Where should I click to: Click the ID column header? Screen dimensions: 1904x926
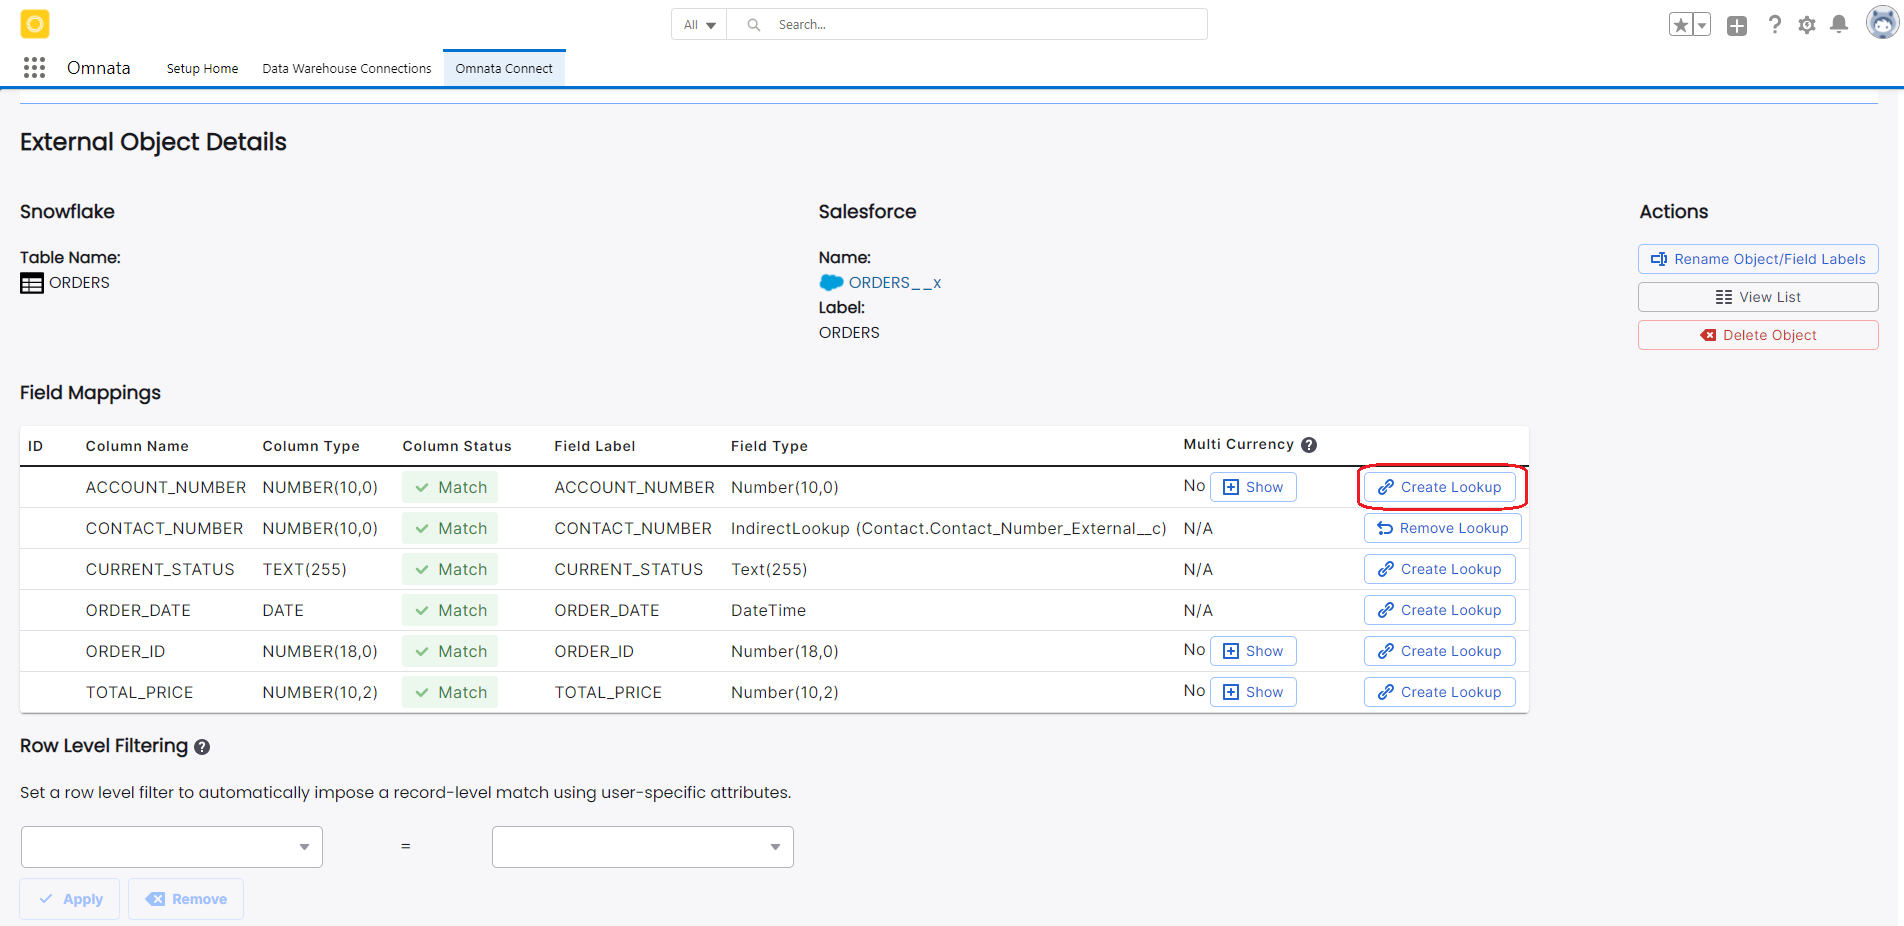point(36,446)
